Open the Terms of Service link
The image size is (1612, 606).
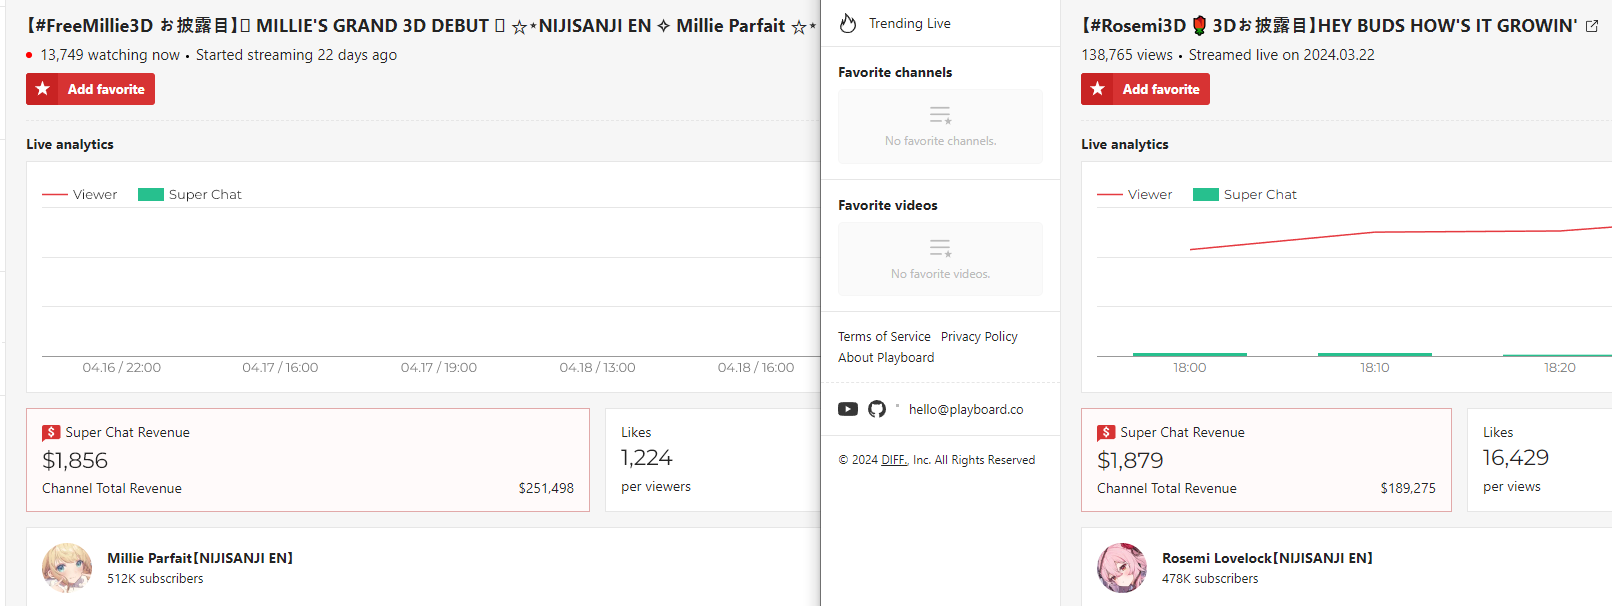[x=884, y=337]
